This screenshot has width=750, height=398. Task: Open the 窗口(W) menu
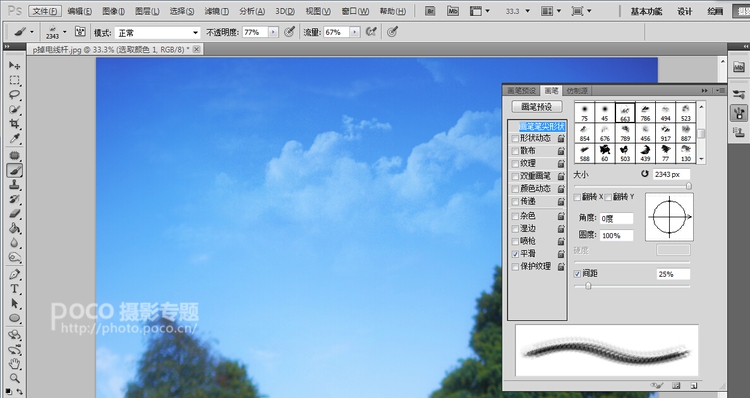click(355, 11)
